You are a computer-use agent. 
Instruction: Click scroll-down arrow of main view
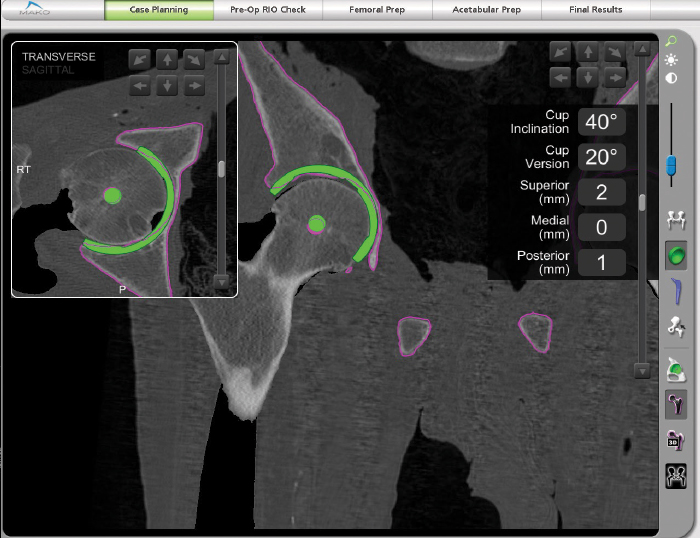pos(642,370)
